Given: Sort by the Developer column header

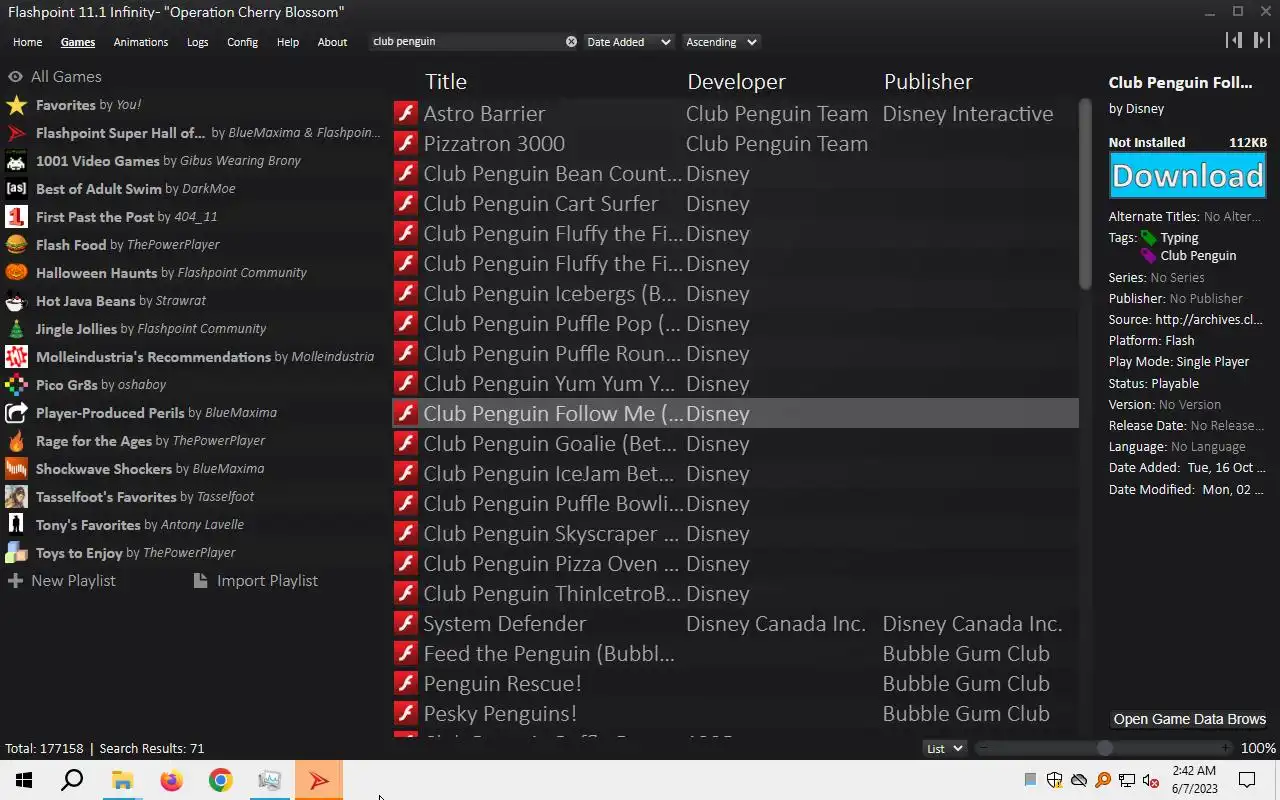Looking at the screenshot, I should [737, 82].
